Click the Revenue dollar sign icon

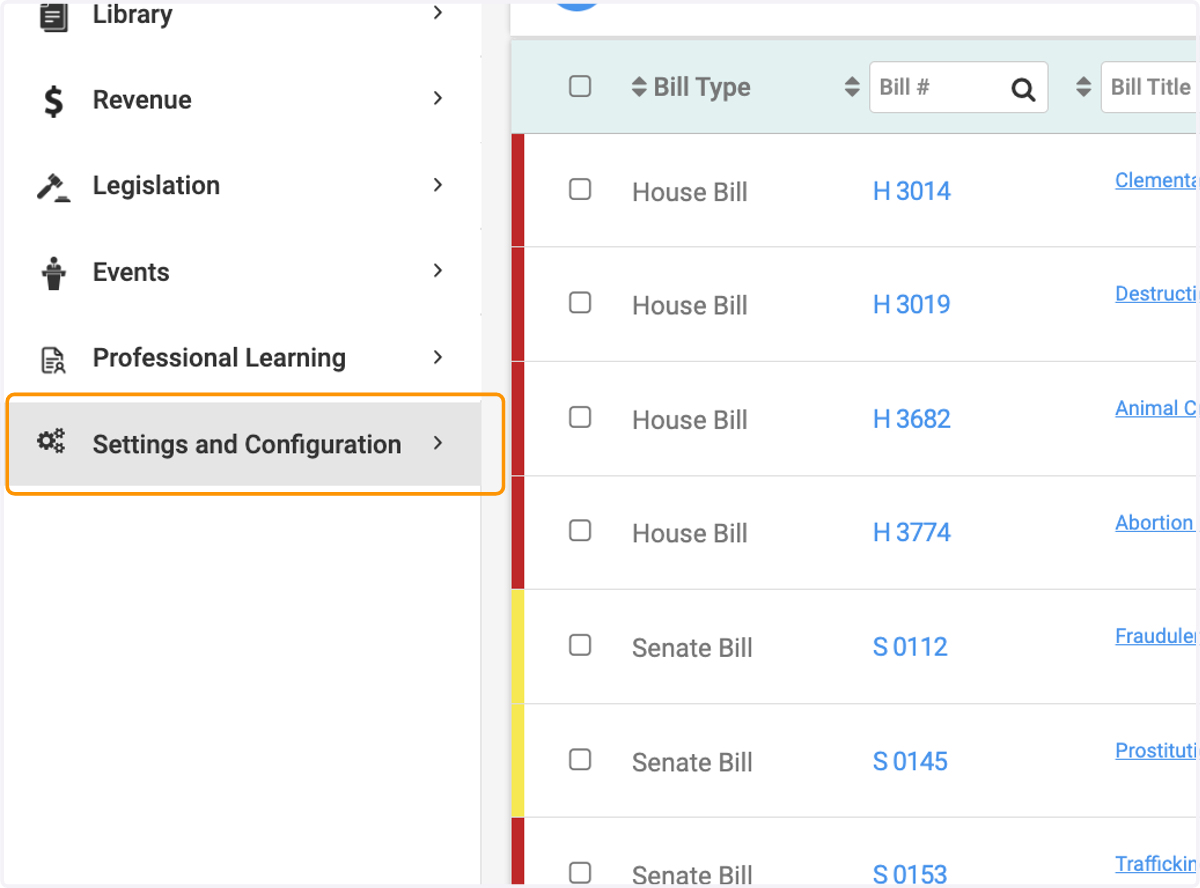pos(54,100)
